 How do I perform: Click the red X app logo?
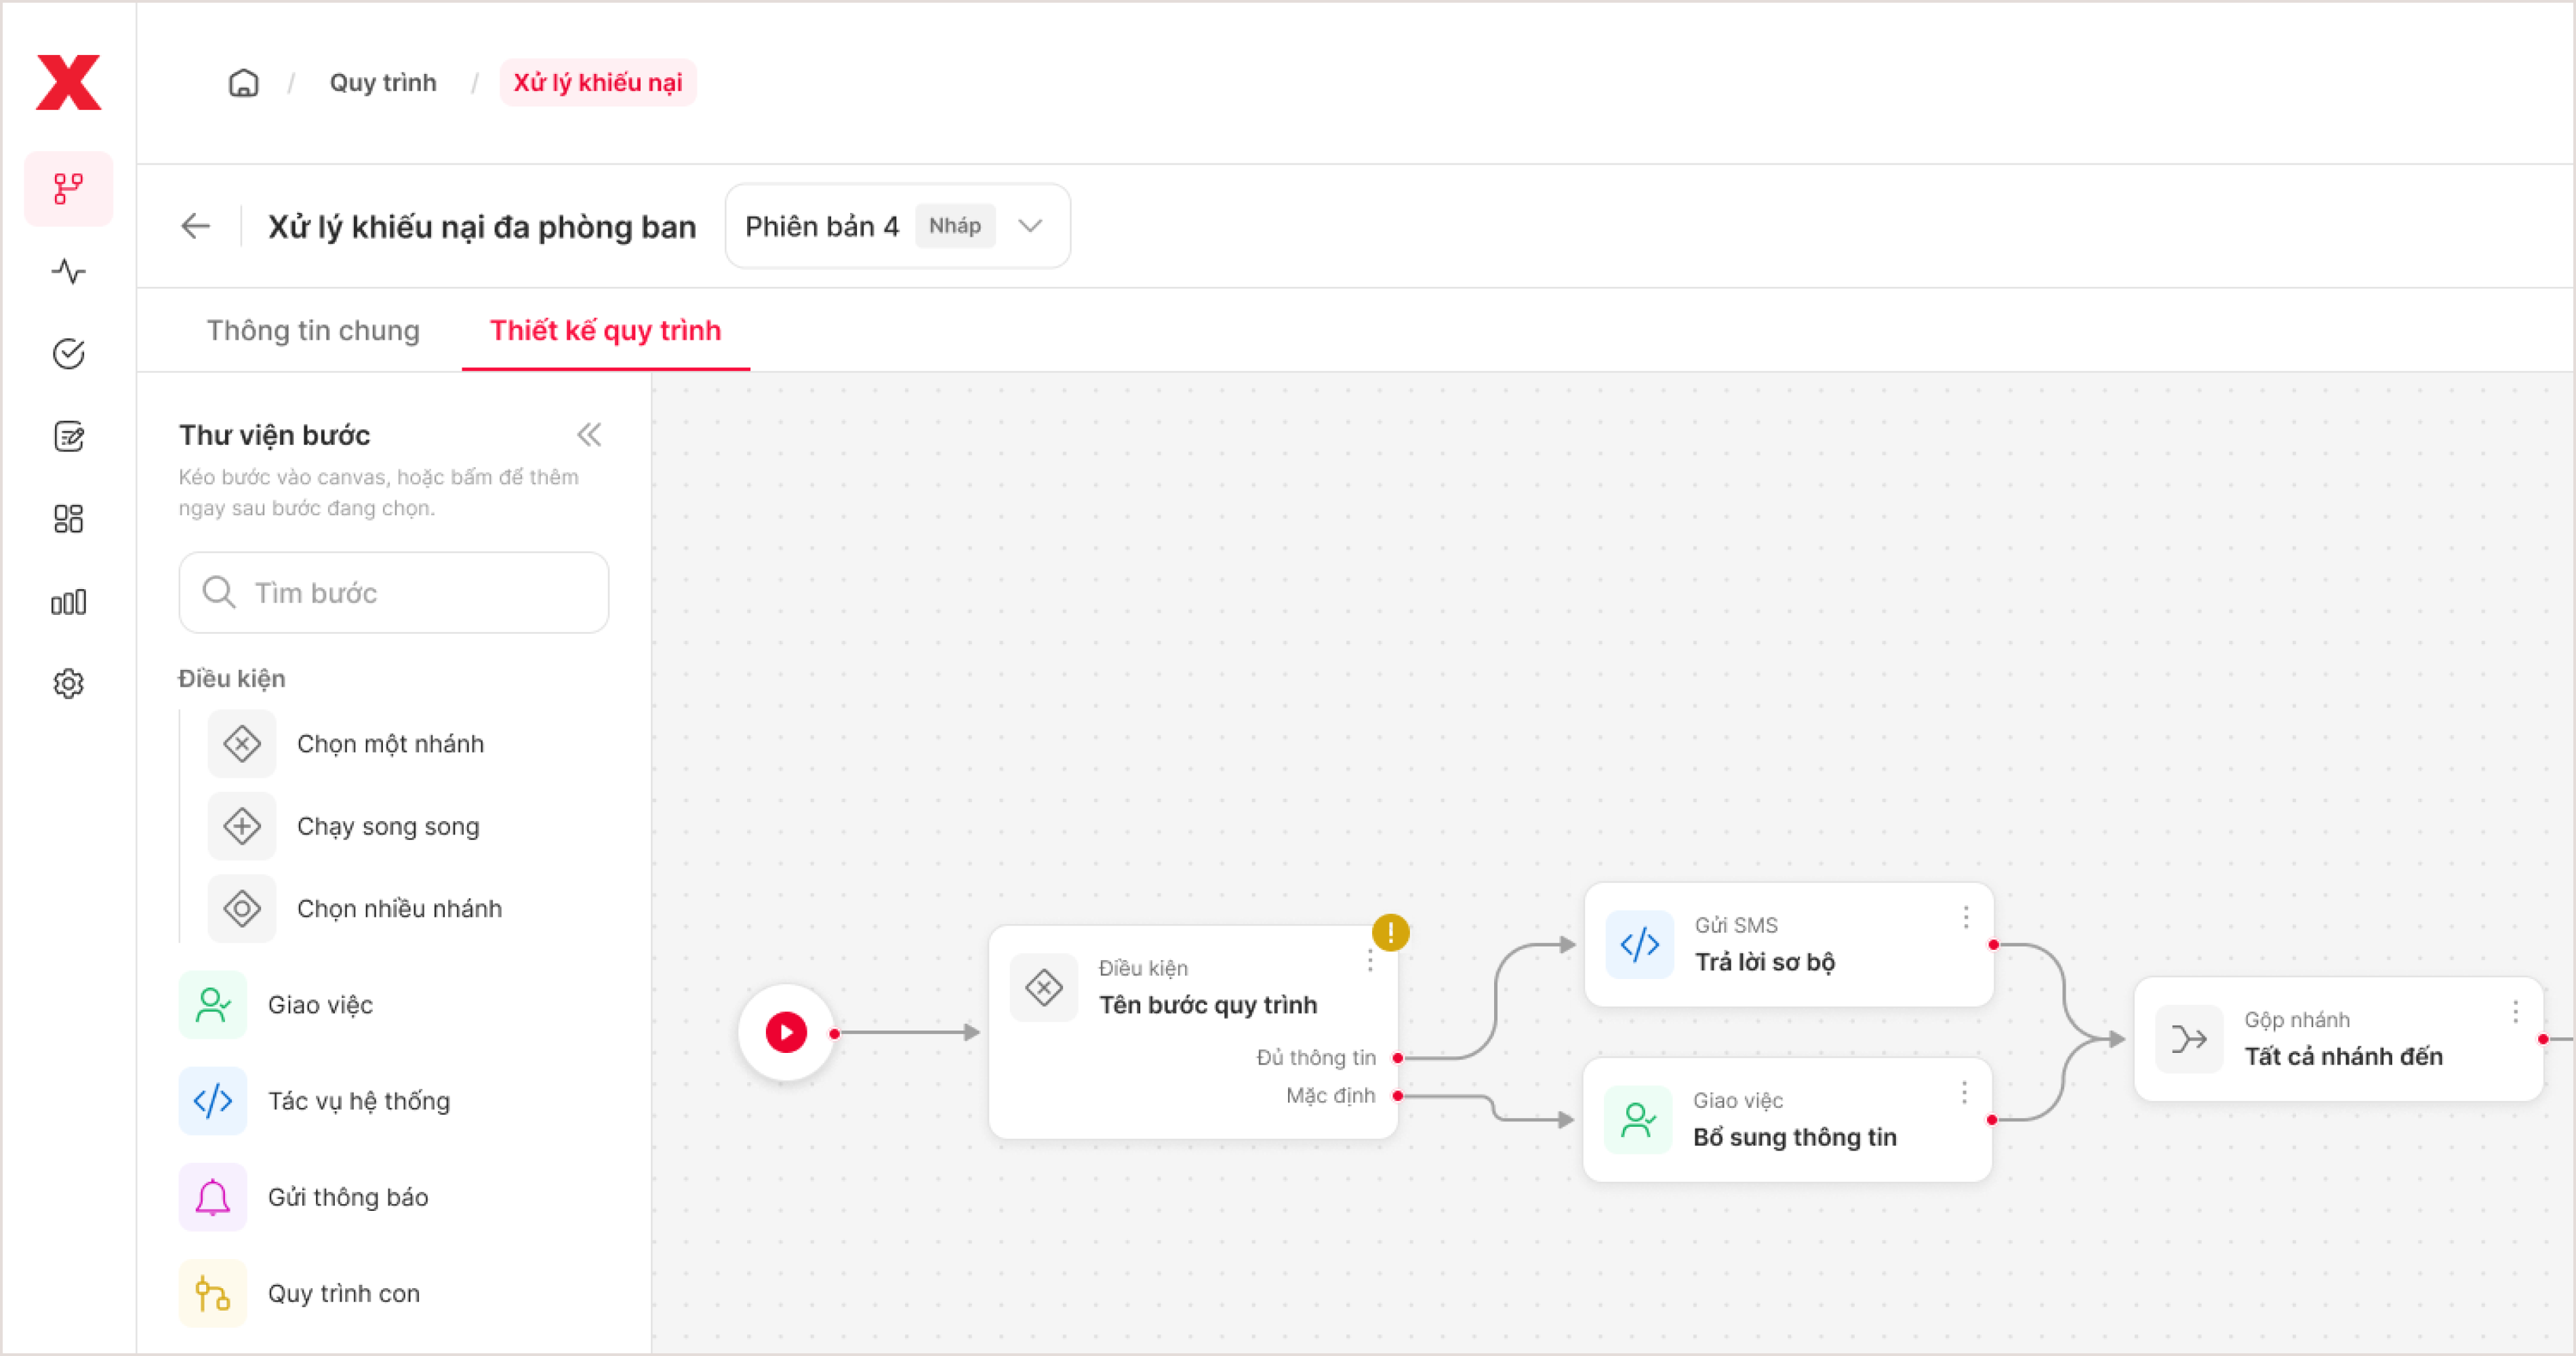click(x=68, y=82)
